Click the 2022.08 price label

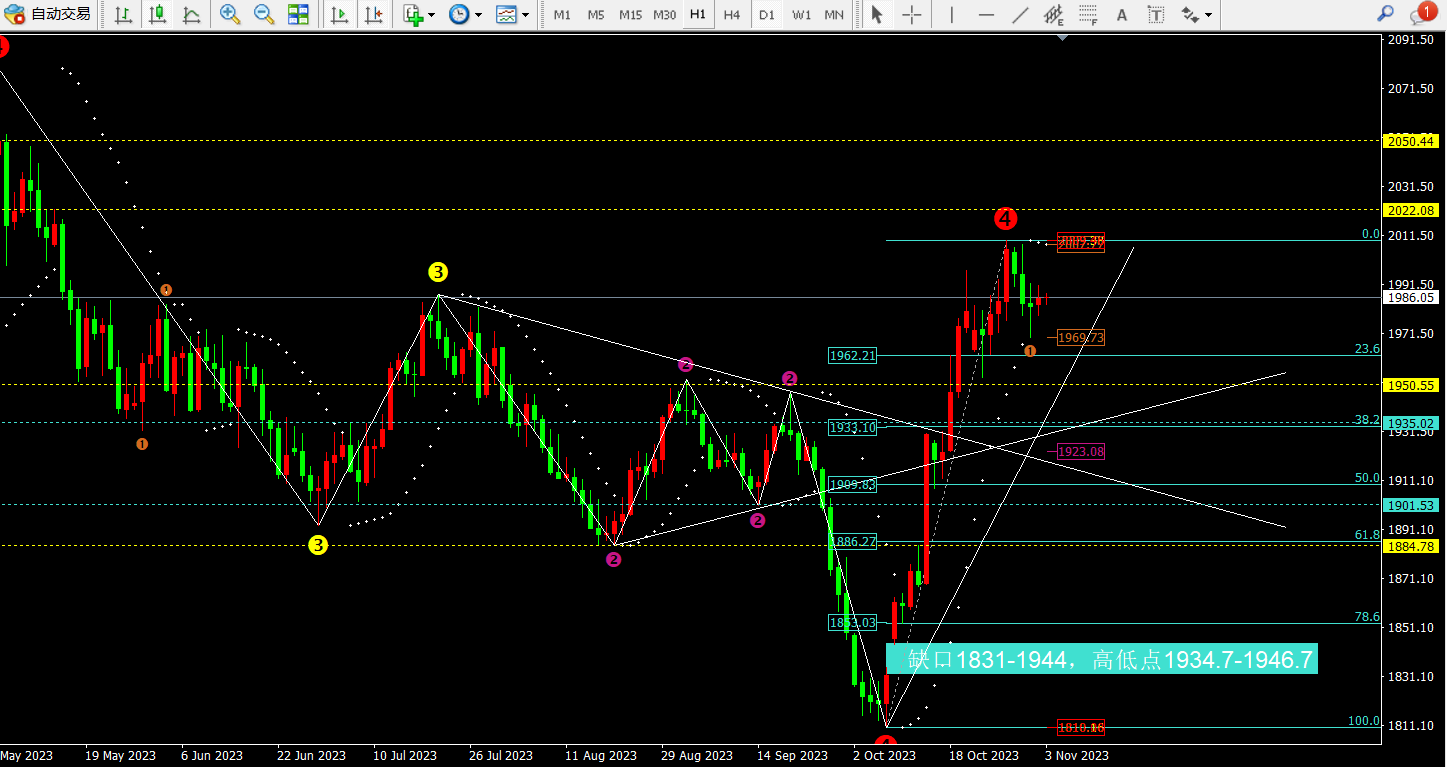coord(1411,210)
